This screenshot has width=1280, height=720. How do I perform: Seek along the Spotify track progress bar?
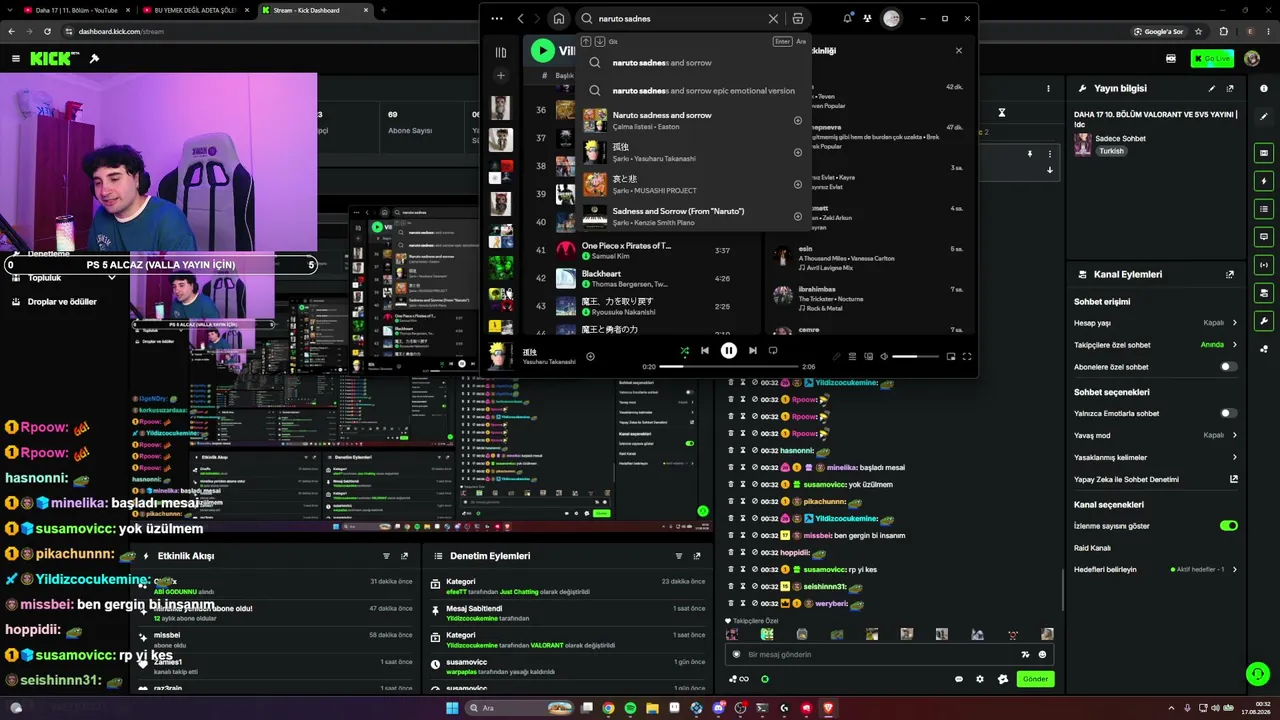[728, 367]
